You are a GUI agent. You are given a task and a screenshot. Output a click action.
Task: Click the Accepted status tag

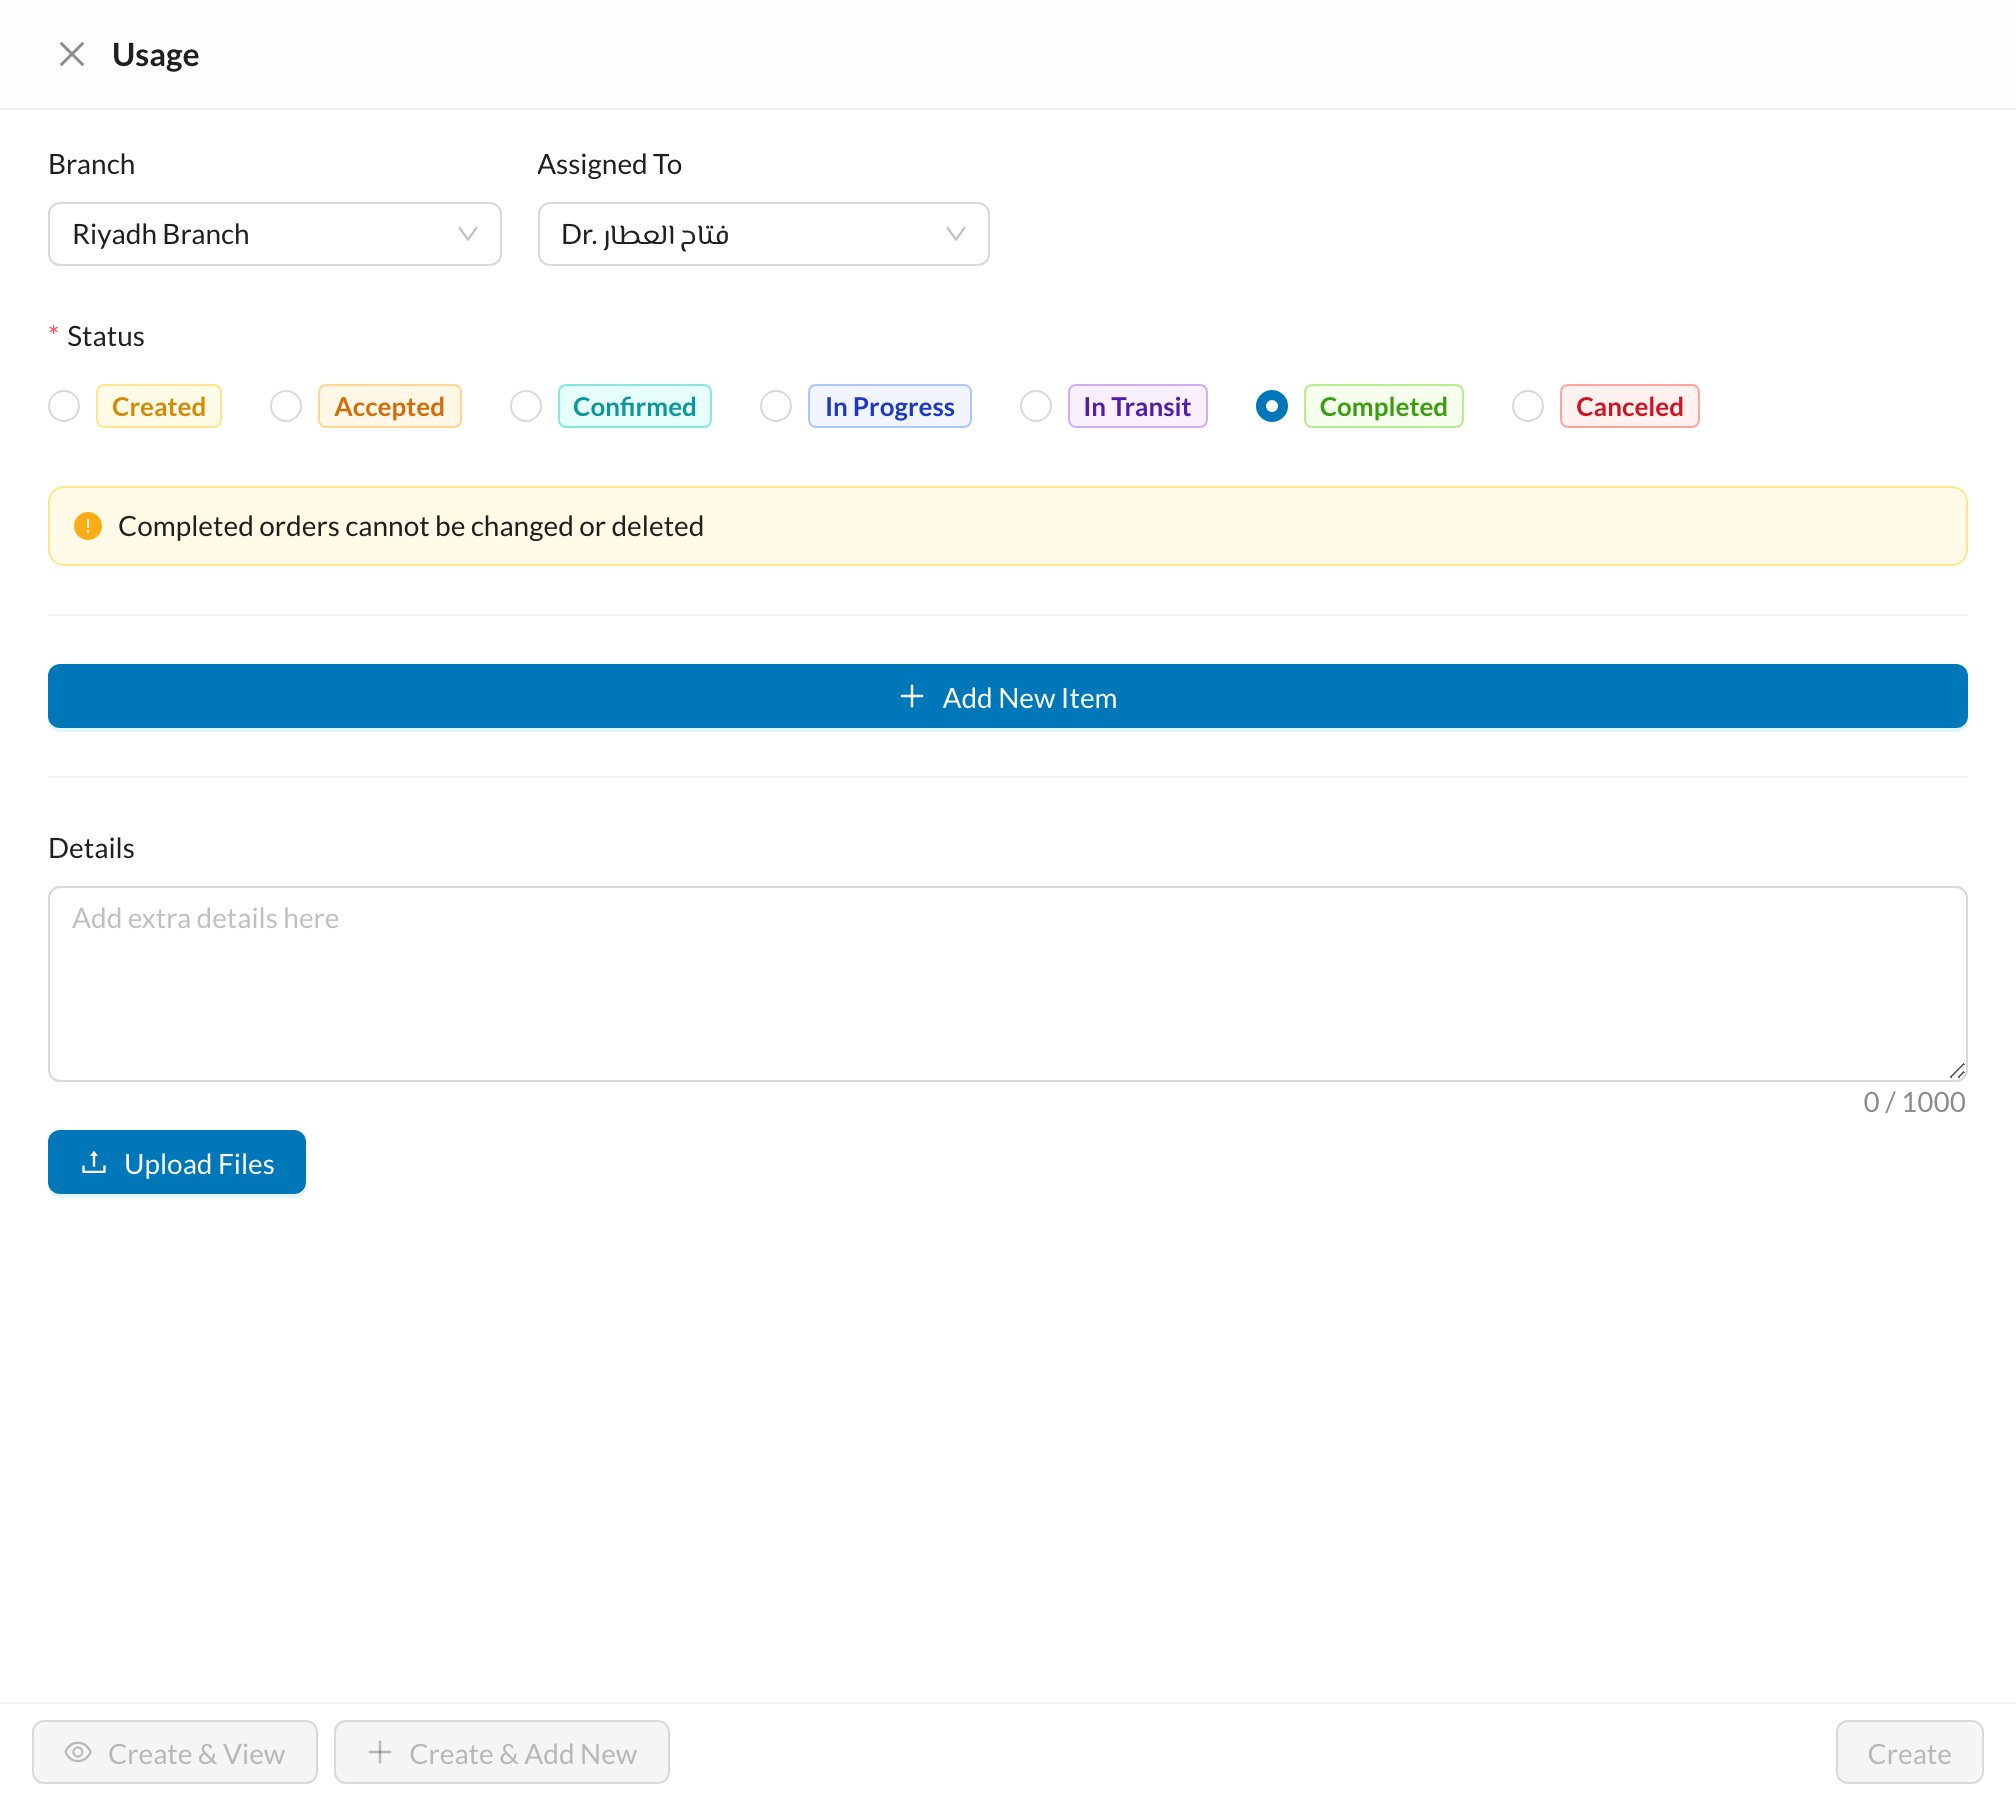coord(390,406)
